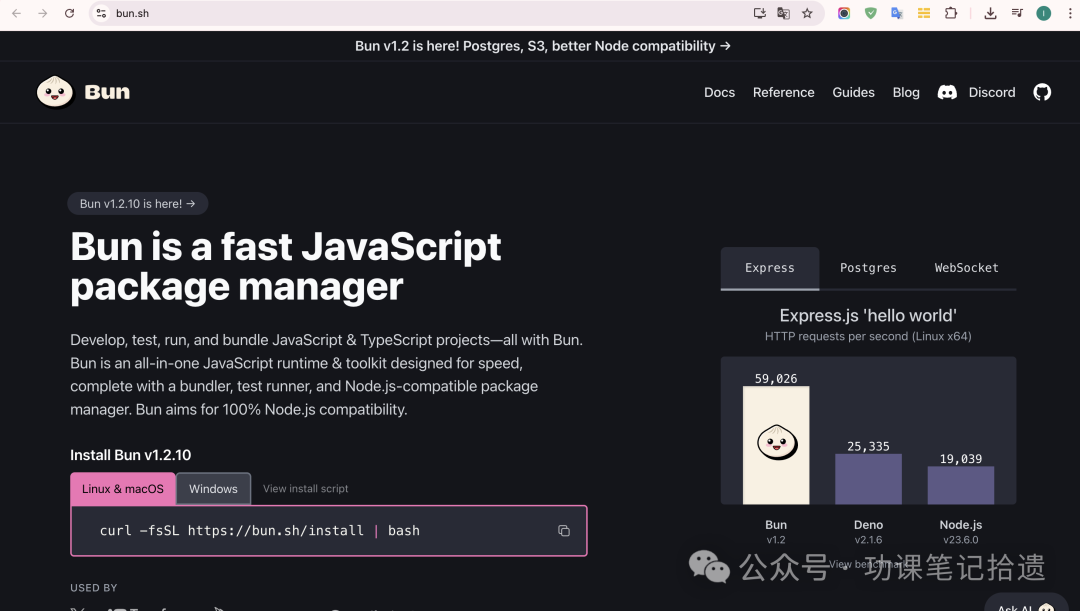Switch to the Postgres benchmark tab
The height and width of the screenshot is (611, 1080).
pyautogui.click(x=868, y=268)
